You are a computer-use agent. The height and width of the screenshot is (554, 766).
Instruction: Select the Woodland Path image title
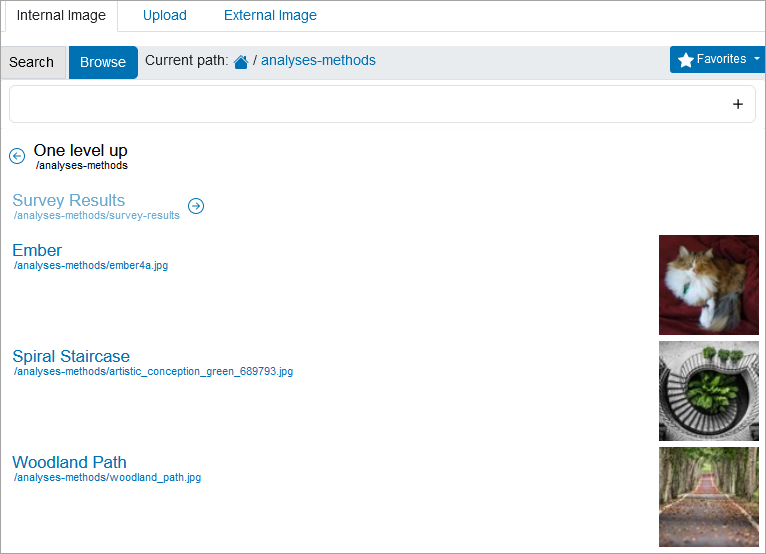click(69, 462)
